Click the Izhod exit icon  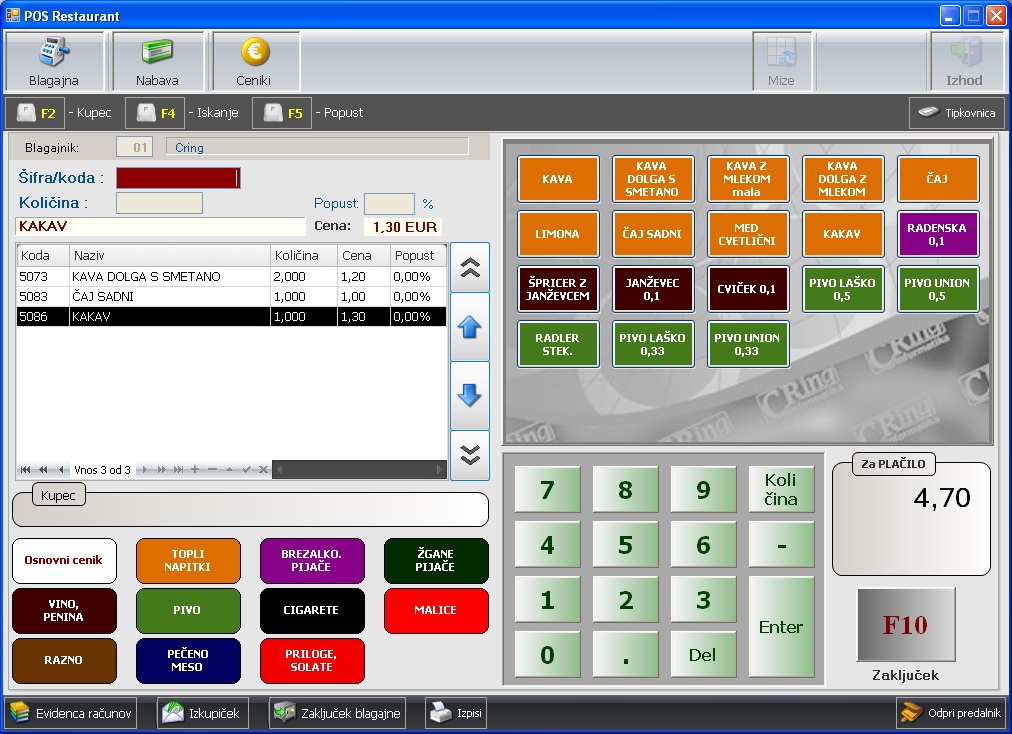[964, 62]
